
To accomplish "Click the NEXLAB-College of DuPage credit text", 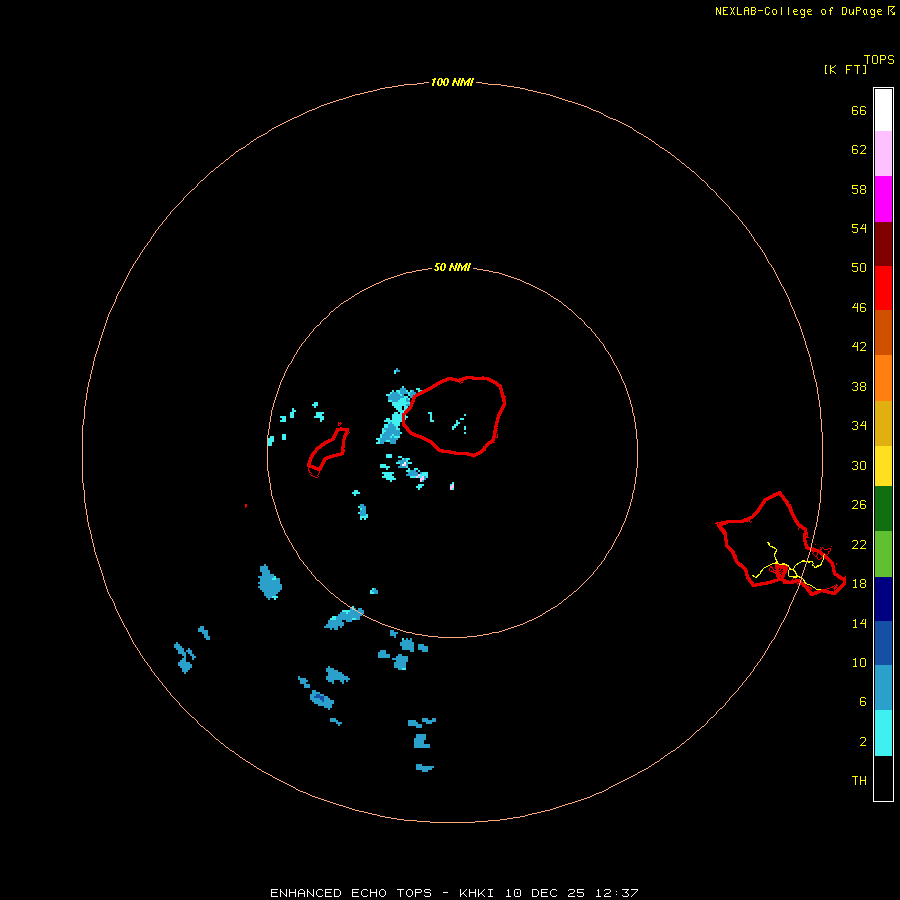I will pos(798,11).
